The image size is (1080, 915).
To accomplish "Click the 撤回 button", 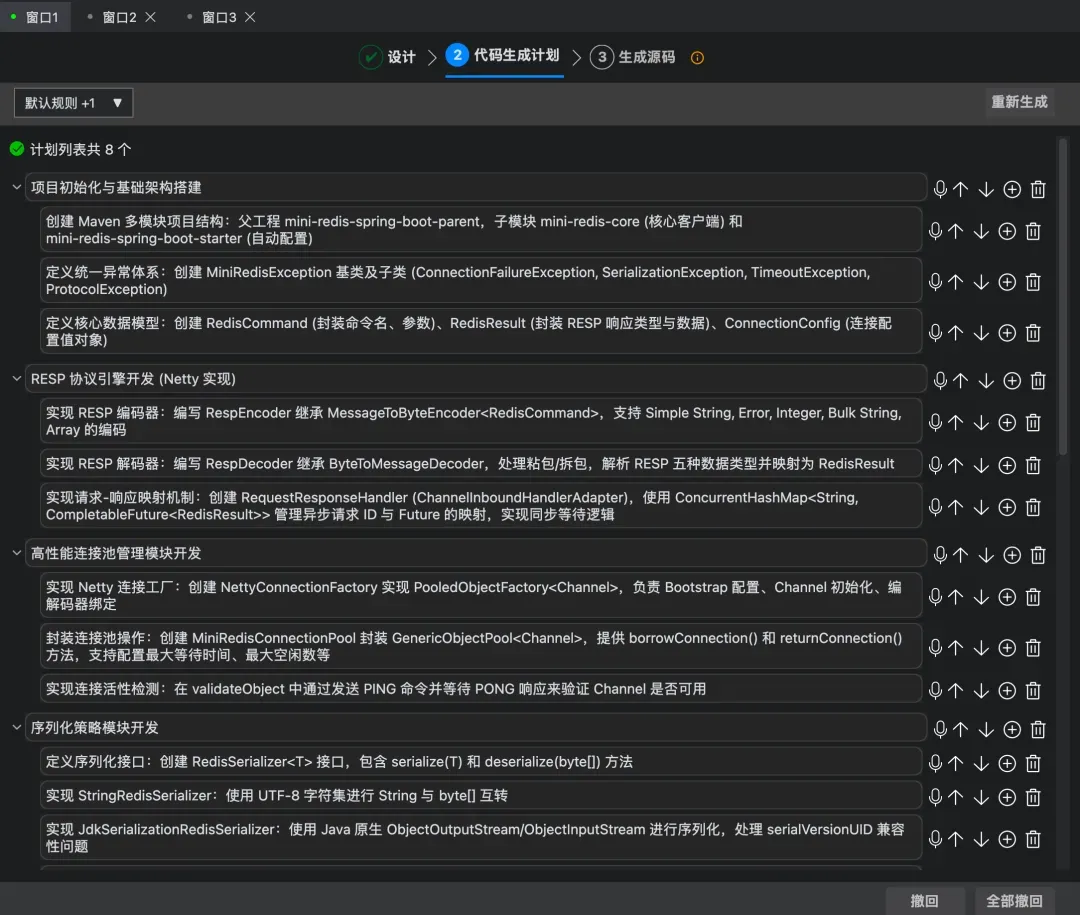I will [924, 901].
